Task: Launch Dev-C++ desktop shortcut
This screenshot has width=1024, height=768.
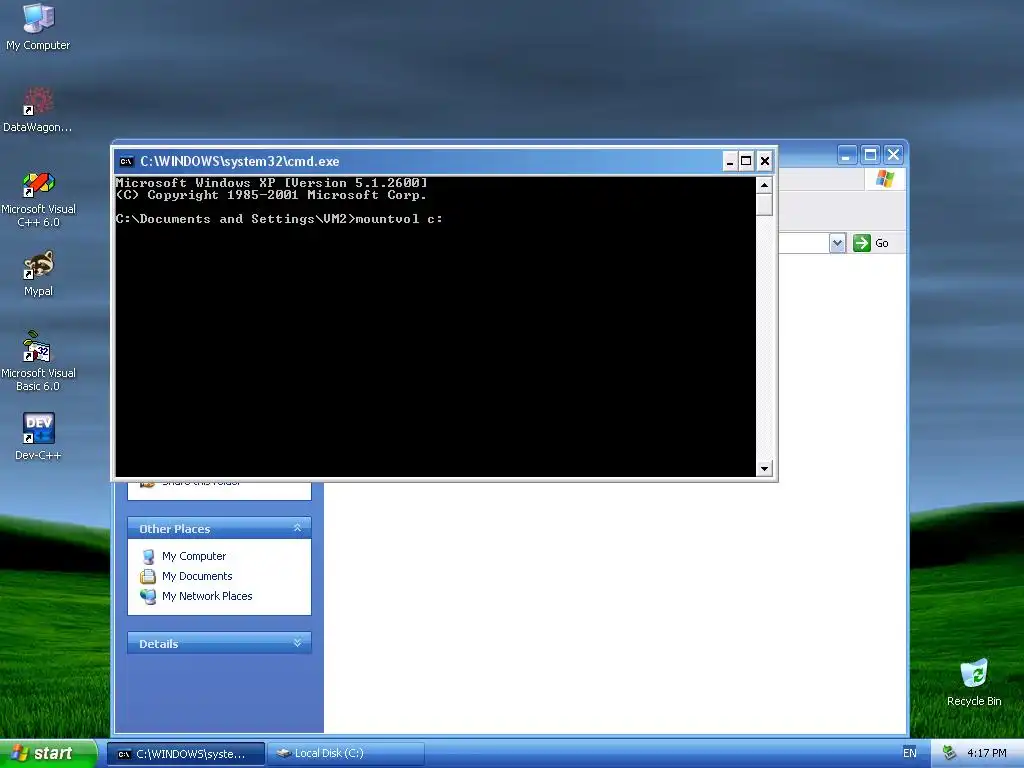Action: click(x=38, y=436)
